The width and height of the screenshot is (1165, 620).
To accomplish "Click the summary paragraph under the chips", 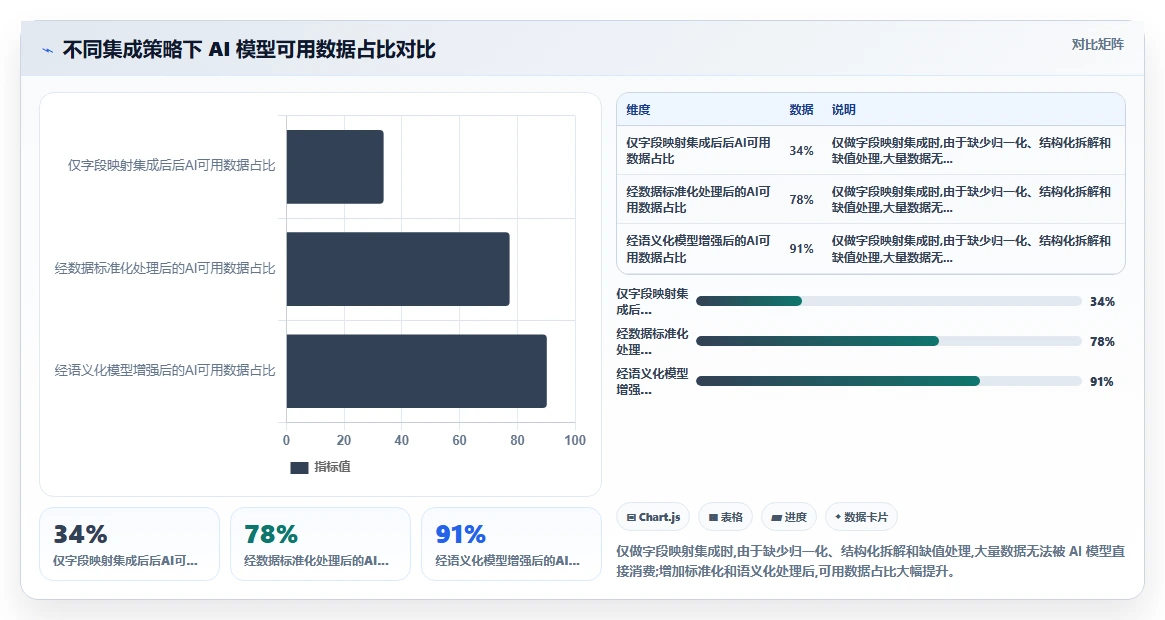I will [x=871, y=561].
